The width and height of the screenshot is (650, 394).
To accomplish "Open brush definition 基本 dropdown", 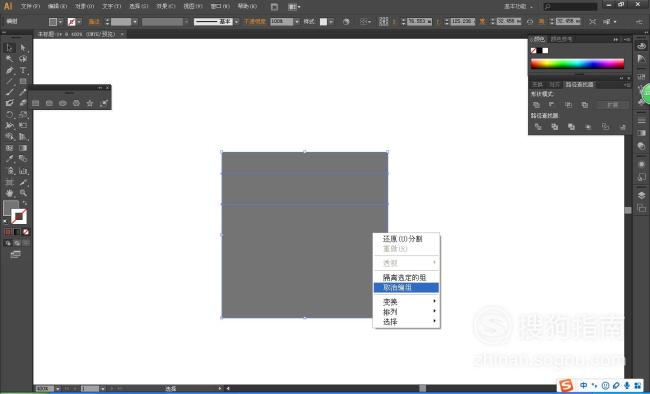I will 236,22.
